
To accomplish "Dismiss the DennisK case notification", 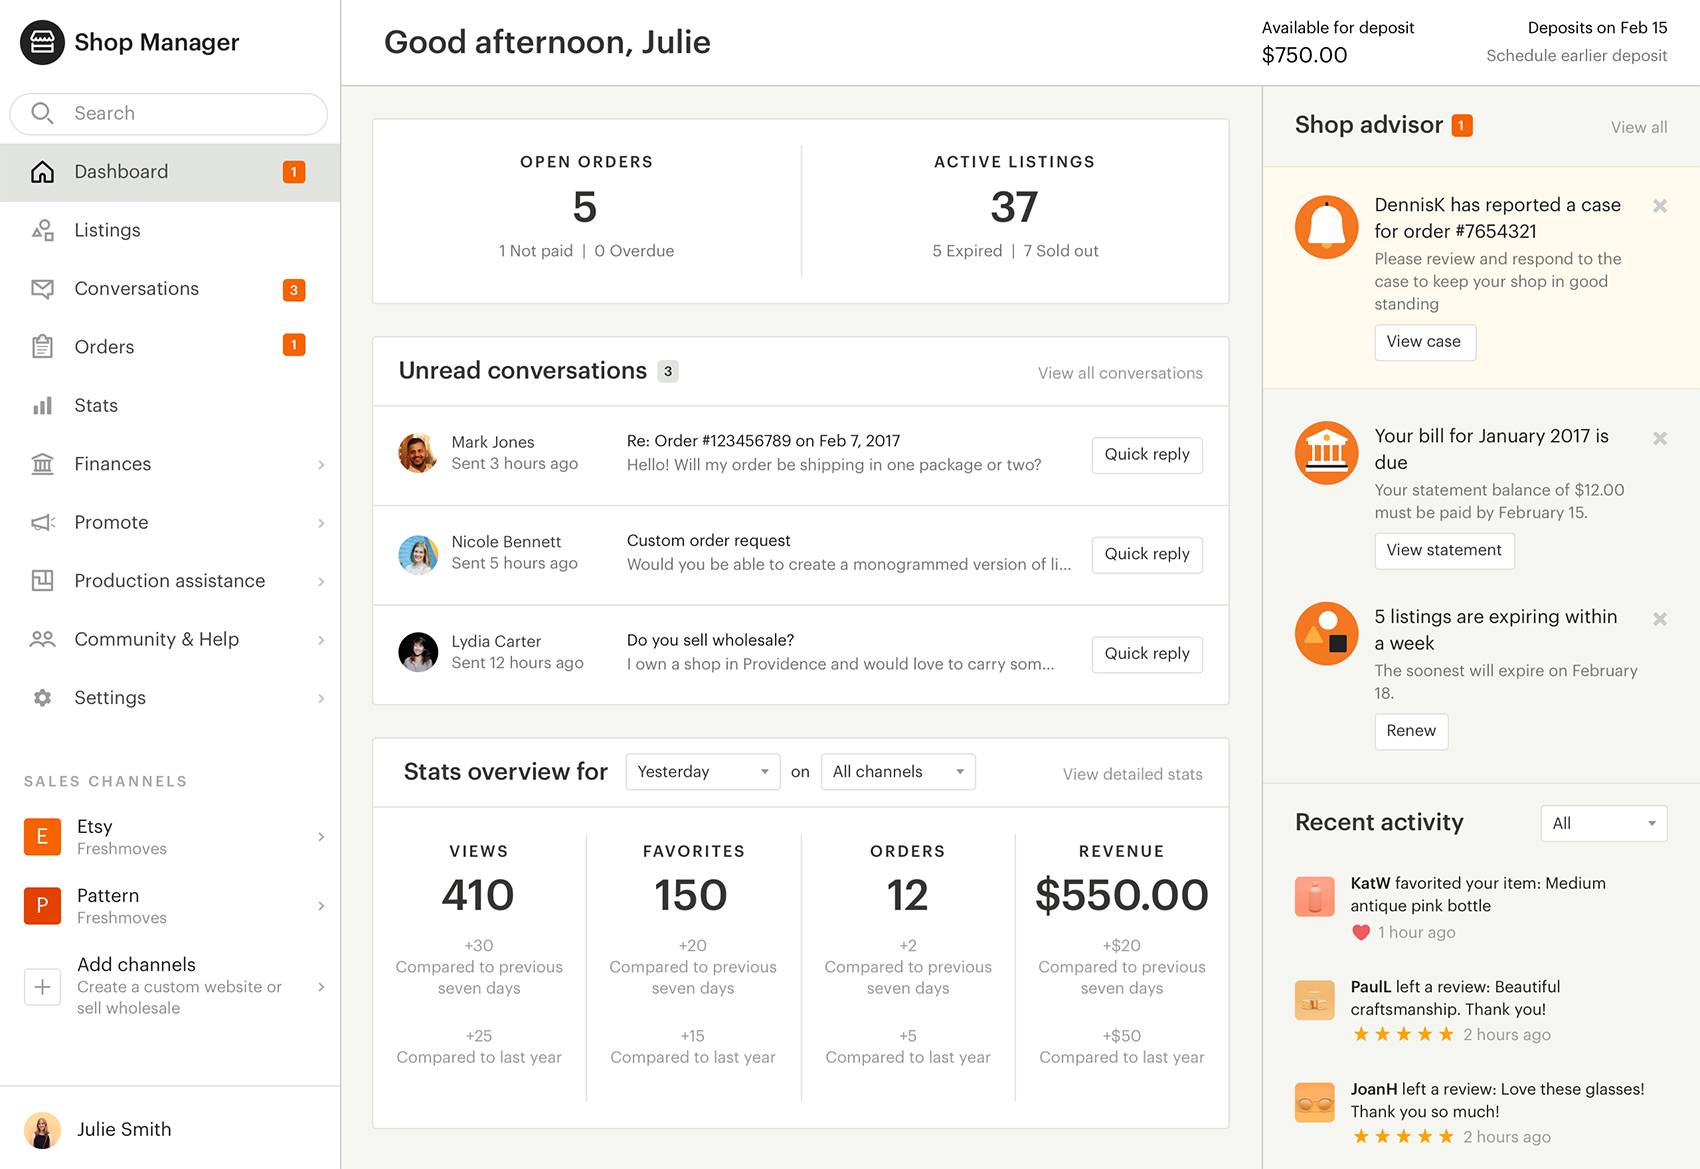I will coord(1659,206).
